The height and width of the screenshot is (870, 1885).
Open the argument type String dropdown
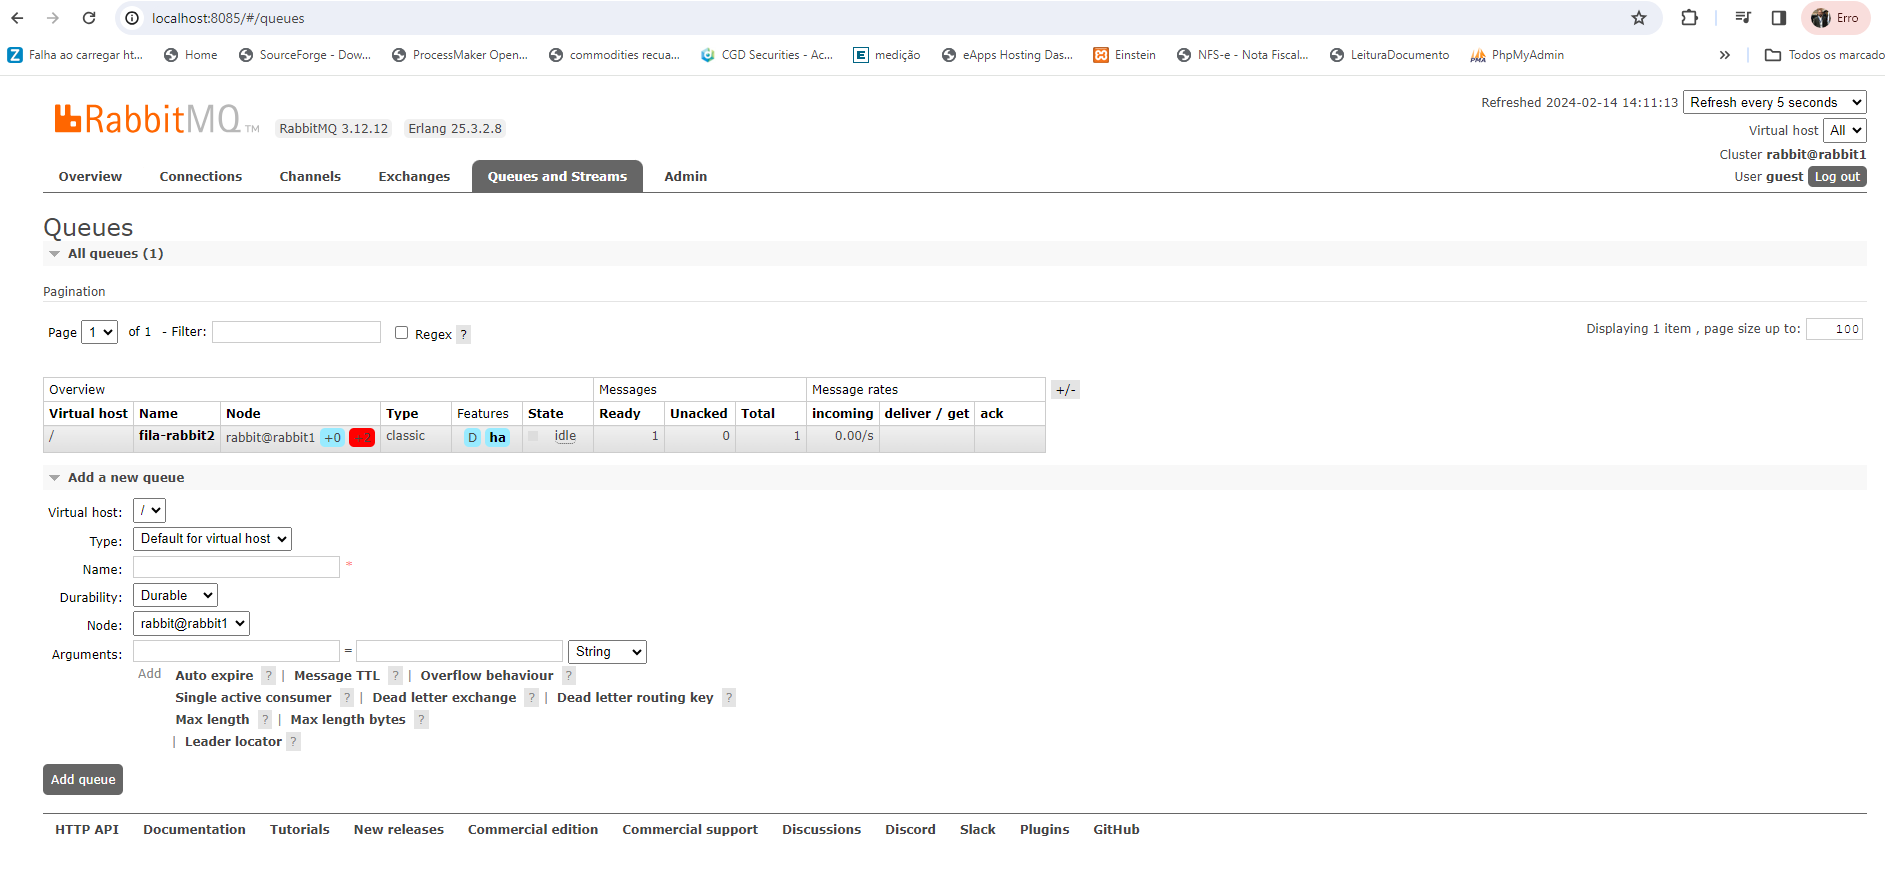[607, 652]
